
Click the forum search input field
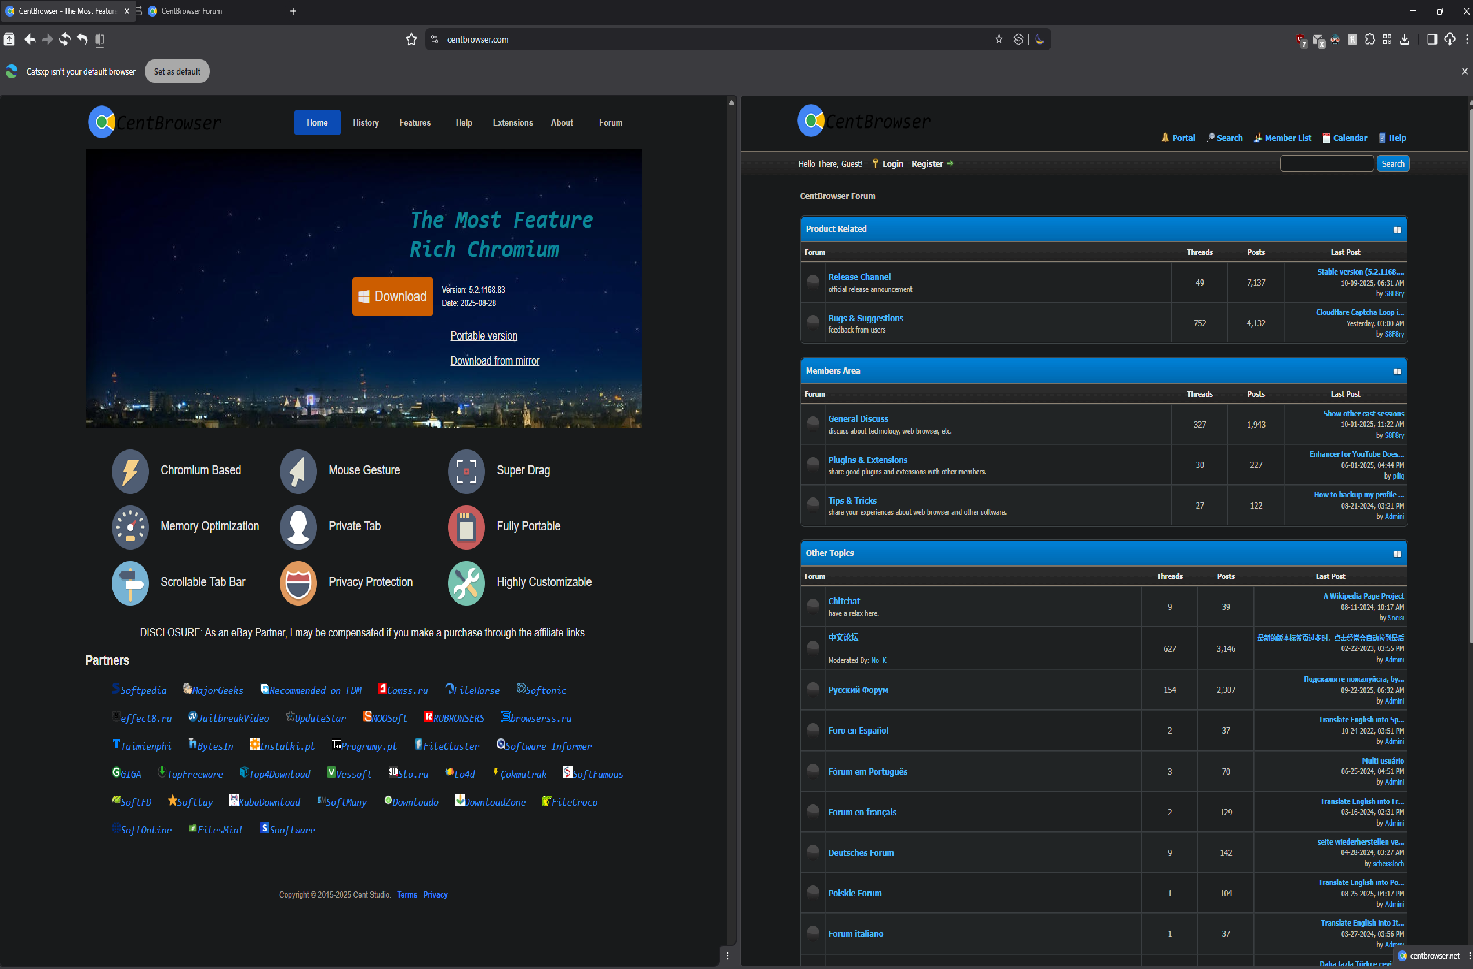coord(1326,164)
